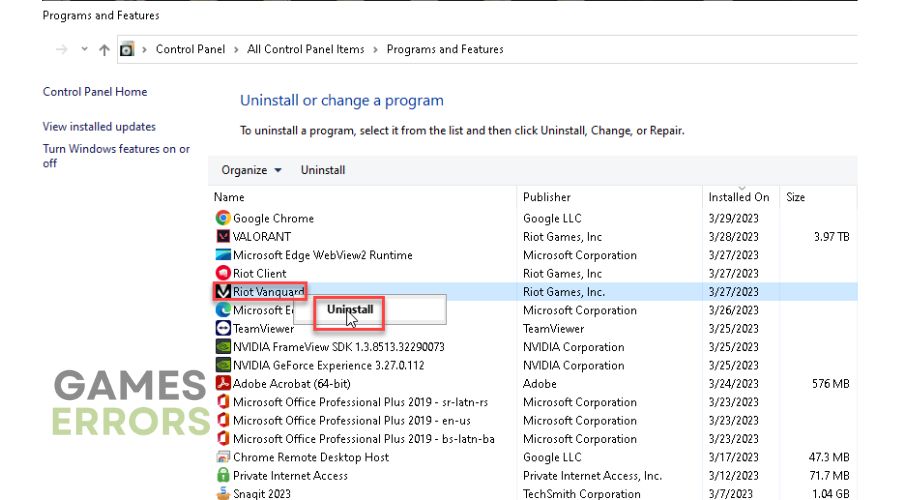Select Adobe Acrobat (64-bit) entry
The width and height of the screenshot is (900, 500).
pyautogui.click(x=292, y=383)
